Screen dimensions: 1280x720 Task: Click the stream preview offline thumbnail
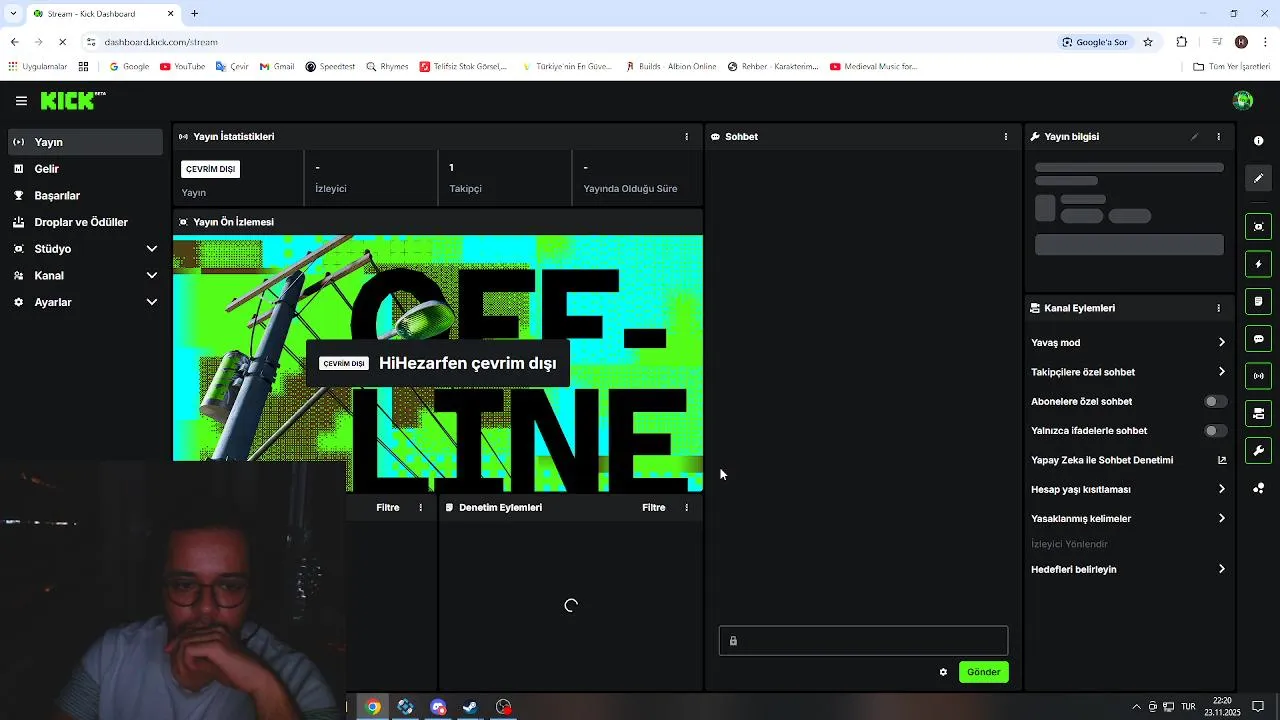click(x=438, y=363)
